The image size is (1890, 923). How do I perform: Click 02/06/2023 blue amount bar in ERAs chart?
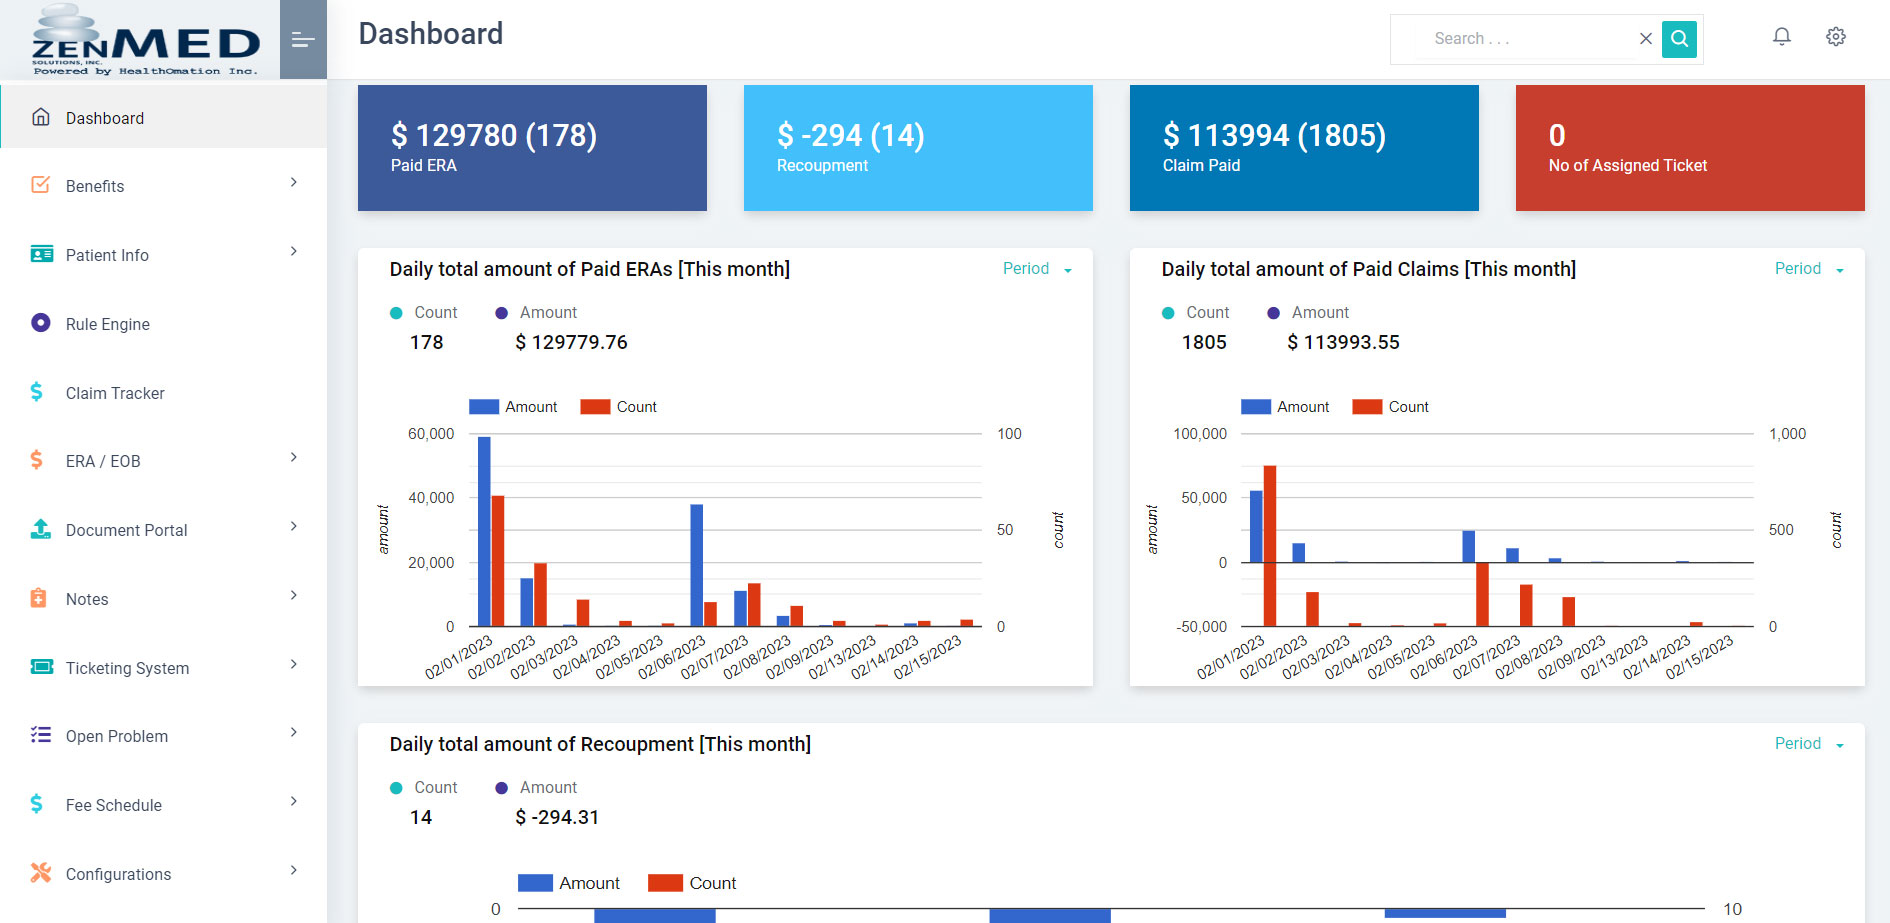696,565
